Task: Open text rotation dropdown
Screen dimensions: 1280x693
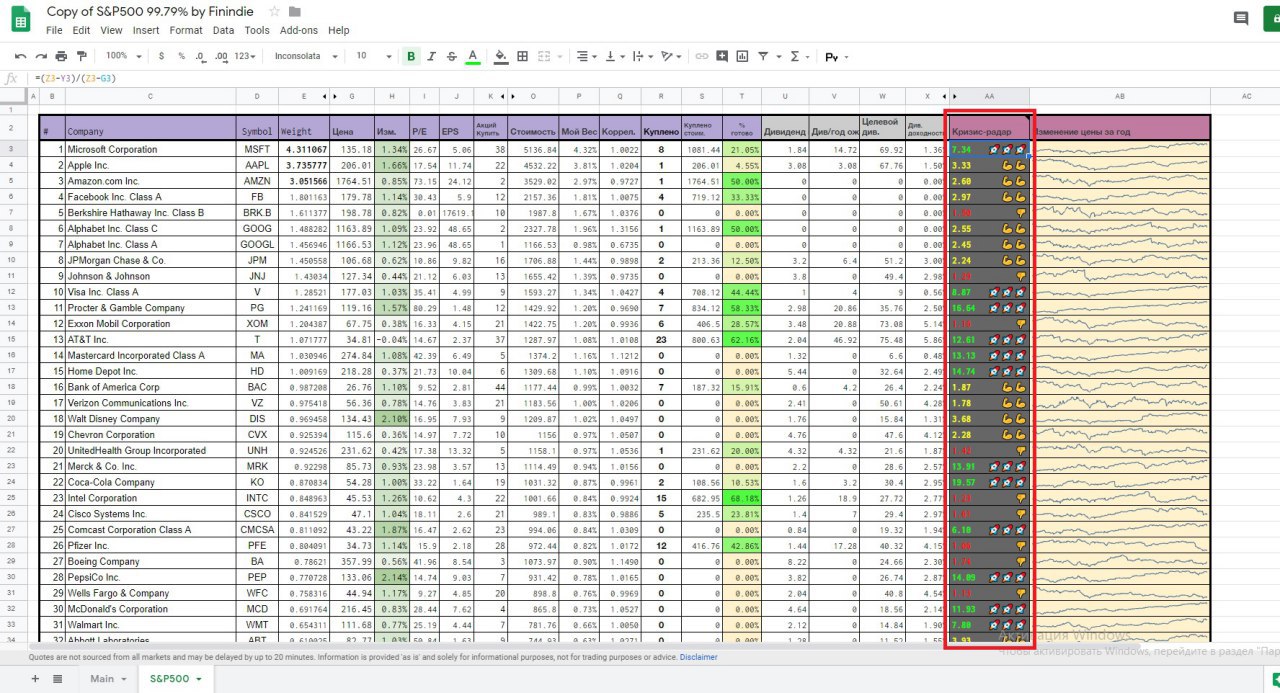Action: 672,56
